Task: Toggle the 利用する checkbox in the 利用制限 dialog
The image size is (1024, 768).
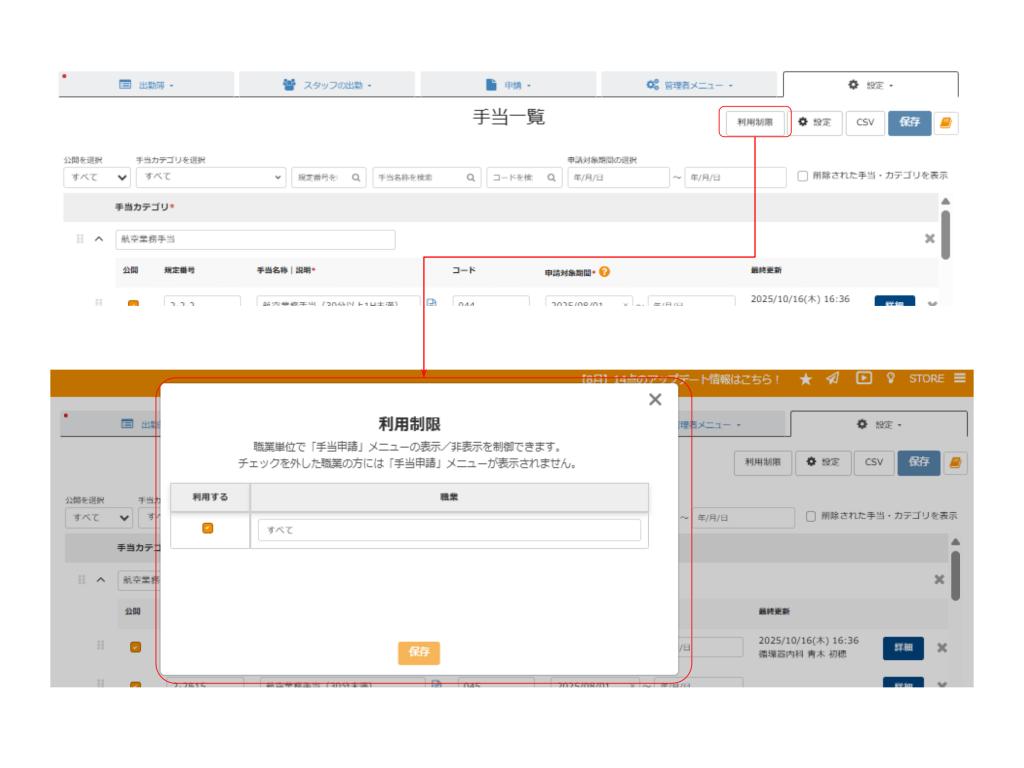Action: click(x=208, y=528)
